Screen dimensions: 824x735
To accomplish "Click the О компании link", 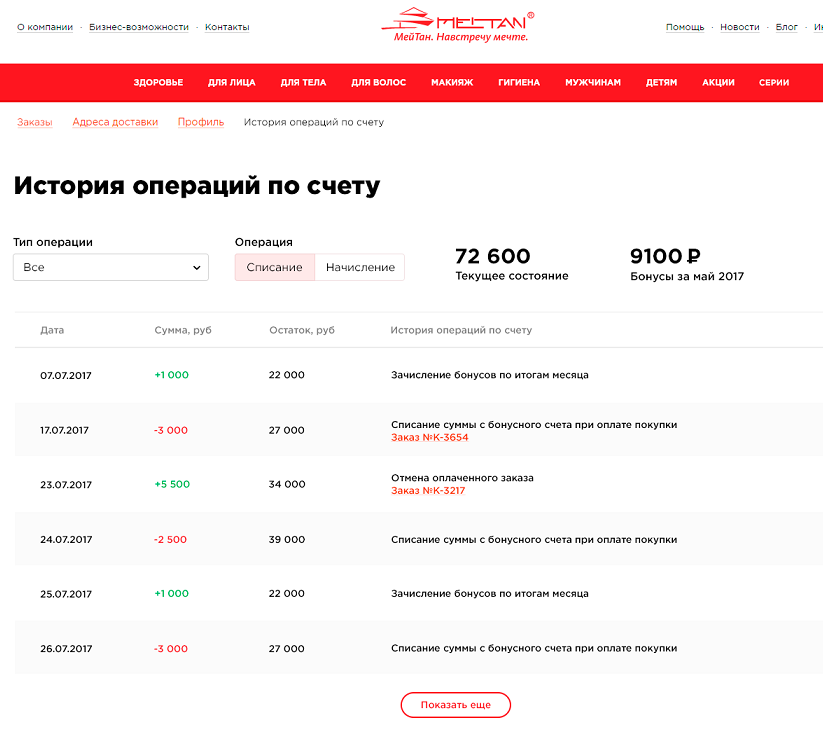I will [45, 27].
